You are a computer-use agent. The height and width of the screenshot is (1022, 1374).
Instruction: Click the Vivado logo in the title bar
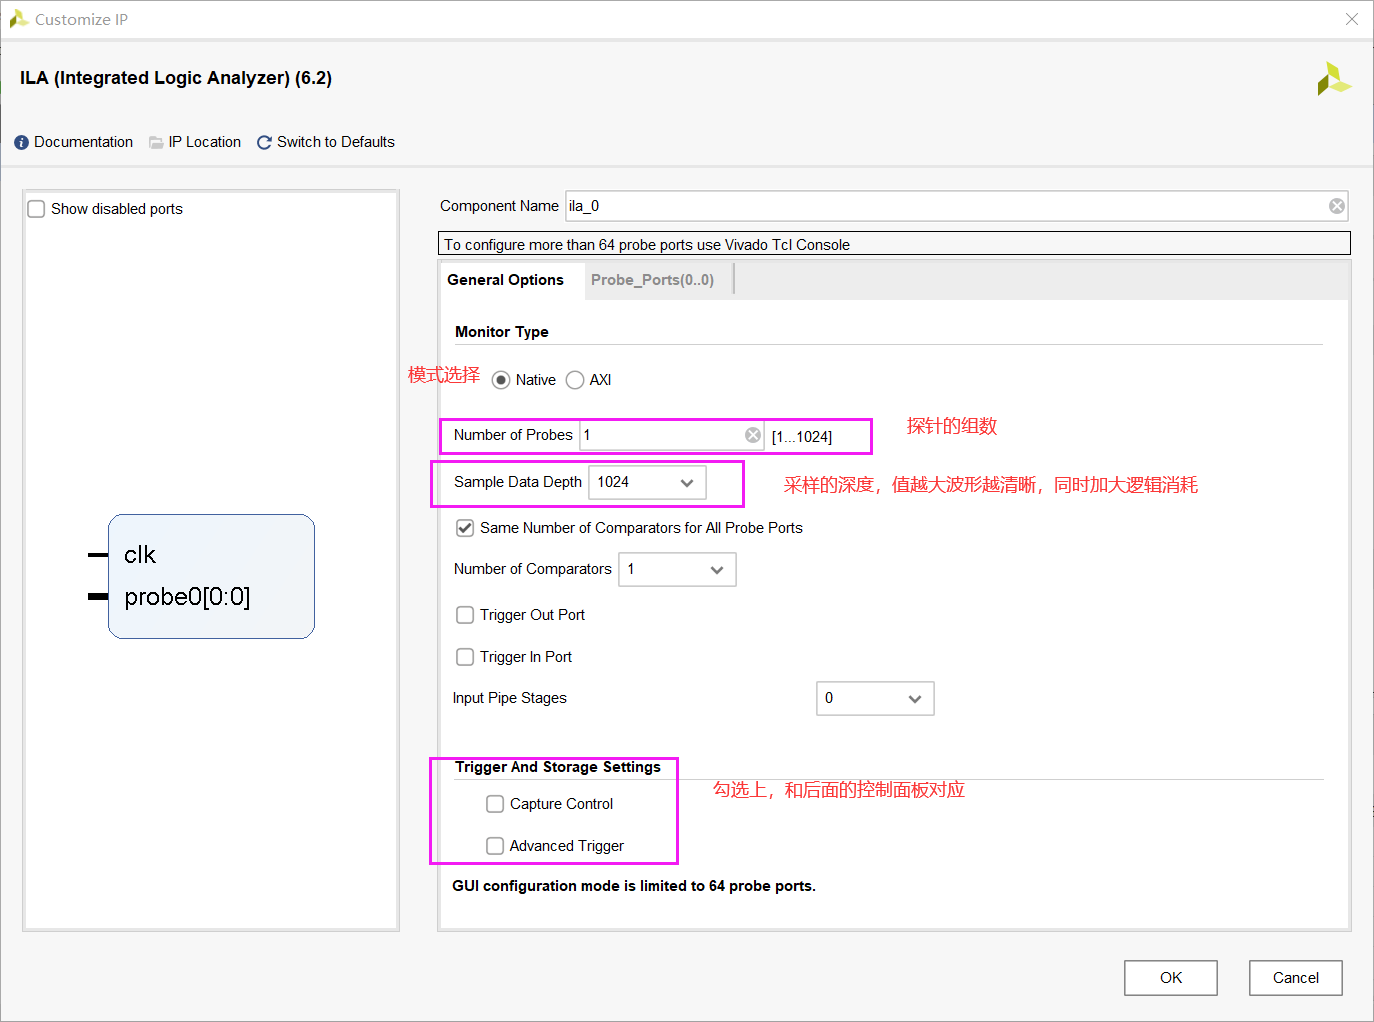(18, 19)
